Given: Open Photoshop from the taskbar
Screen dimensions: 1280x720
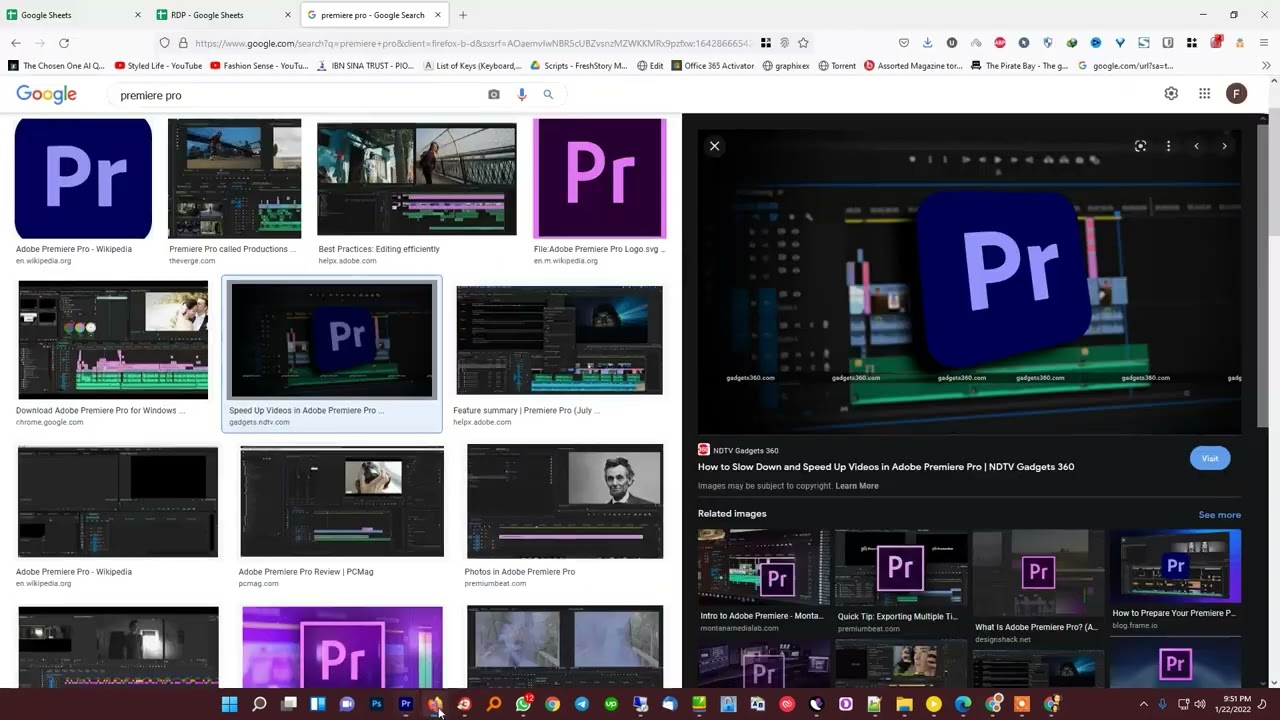Looking at the screenshot, I should pos(376,704).
